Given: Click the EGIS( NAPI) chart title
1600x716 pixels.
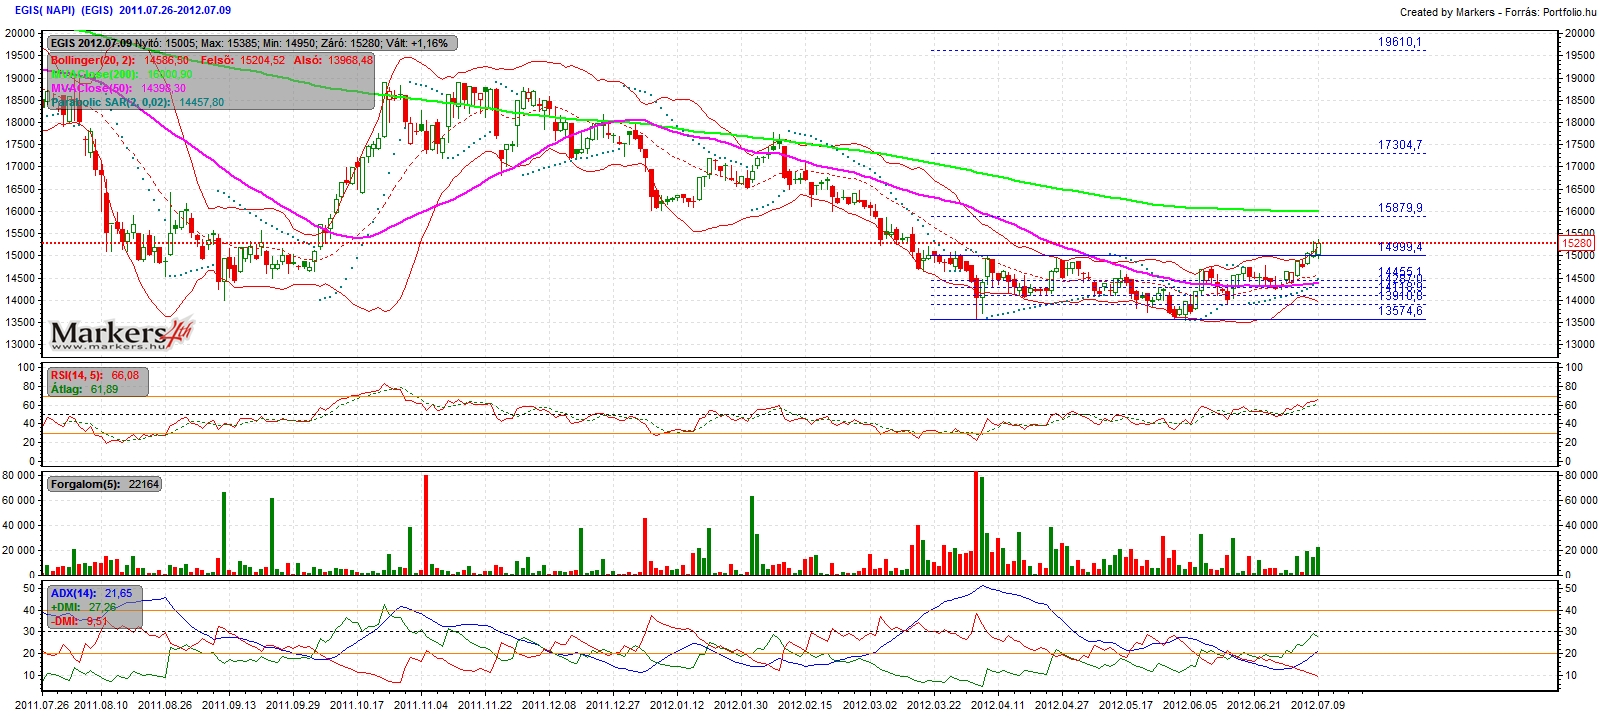Looking at the screenshot, I should tap(45, 10).
